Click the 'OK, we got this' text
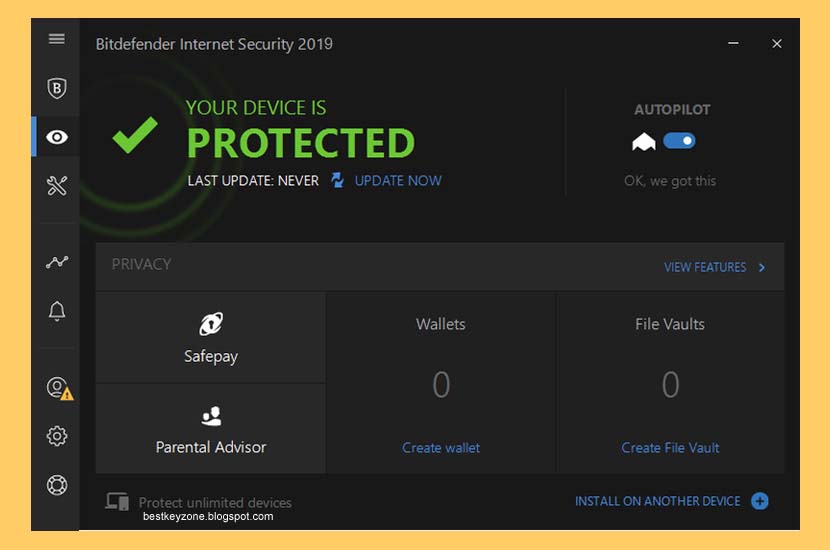 (x=670, y=181)
